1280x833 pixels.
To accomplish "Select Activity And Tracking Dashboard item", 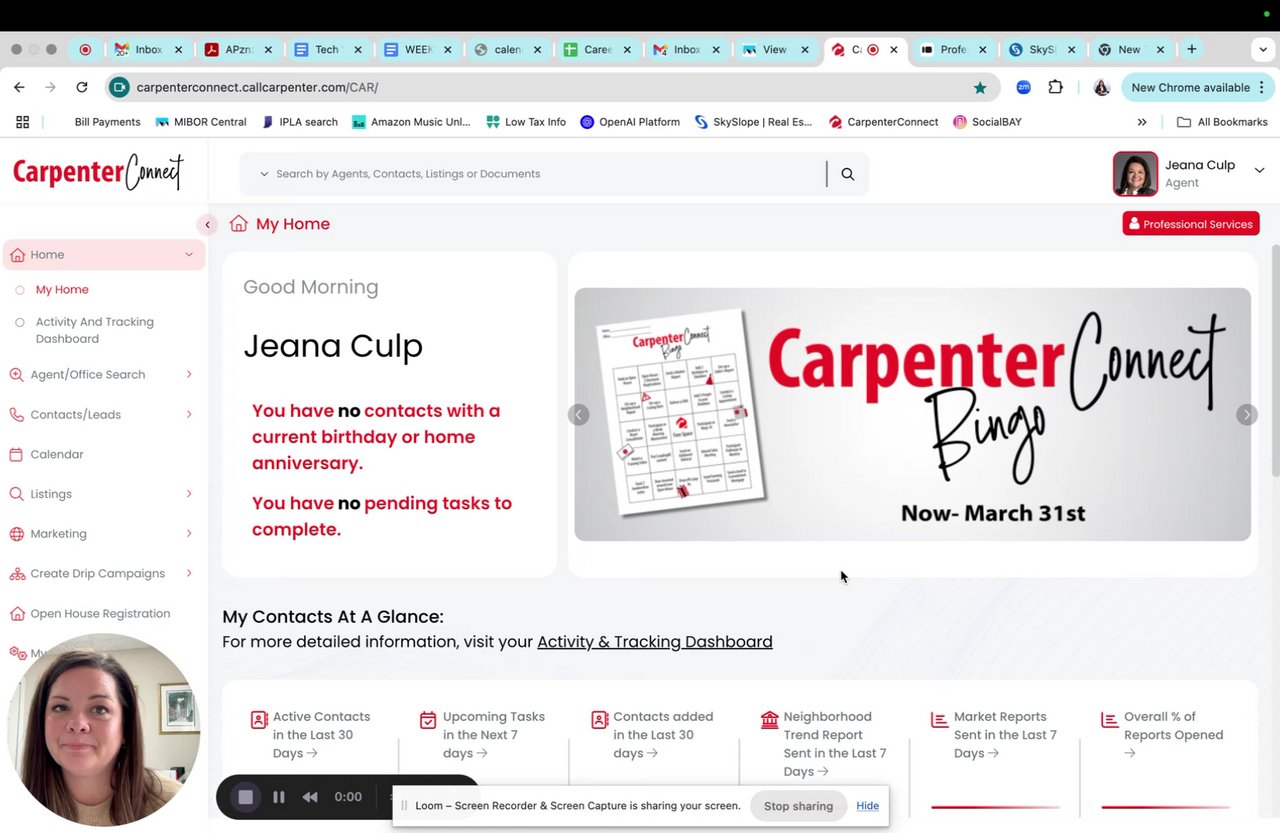I will pyautogui.click(x=95, y=330).
